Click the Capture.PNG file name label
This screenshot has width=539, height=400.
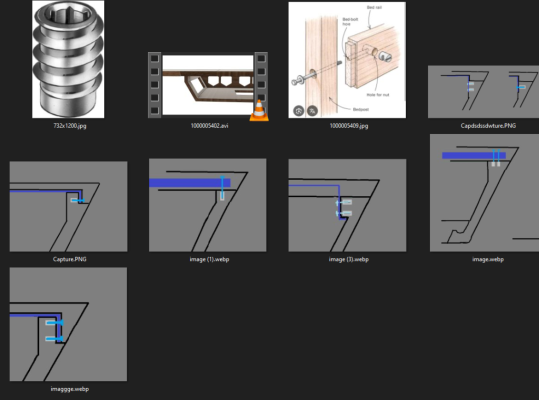[x=70, y=259]
